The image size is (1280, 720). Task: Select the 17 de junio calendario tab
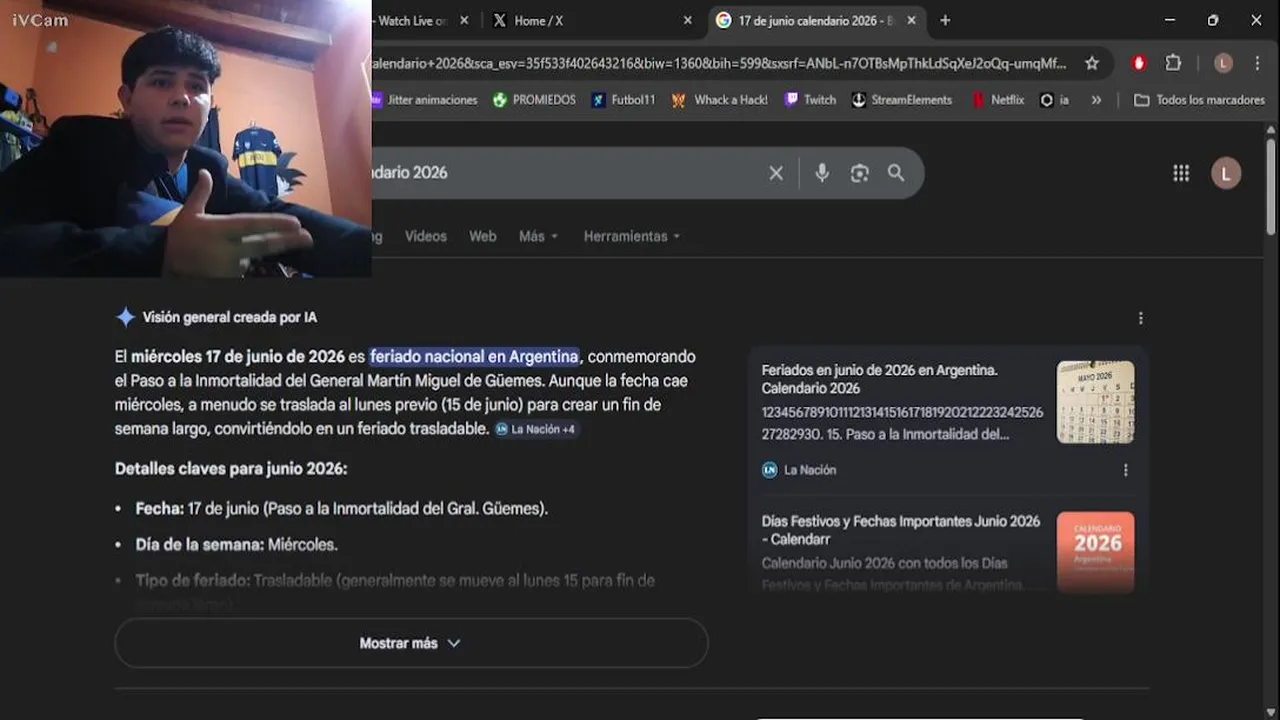point(815,20)
